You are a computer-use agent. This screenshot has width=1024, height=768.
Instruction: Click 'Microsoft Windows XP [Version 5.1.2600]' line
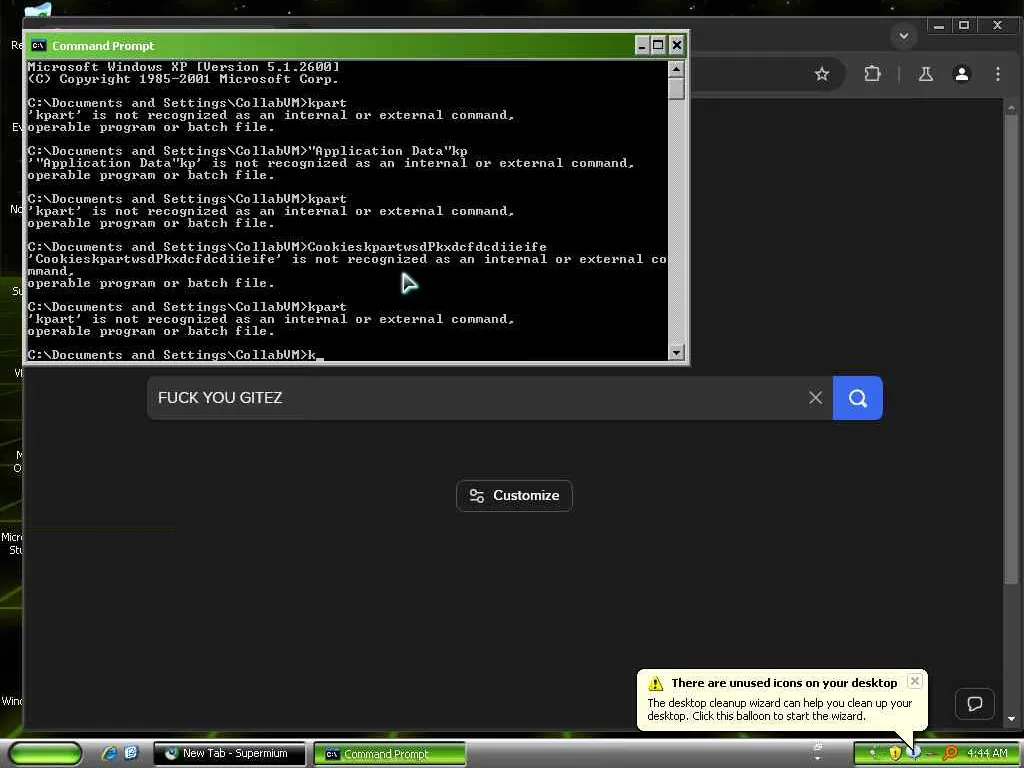184,67
